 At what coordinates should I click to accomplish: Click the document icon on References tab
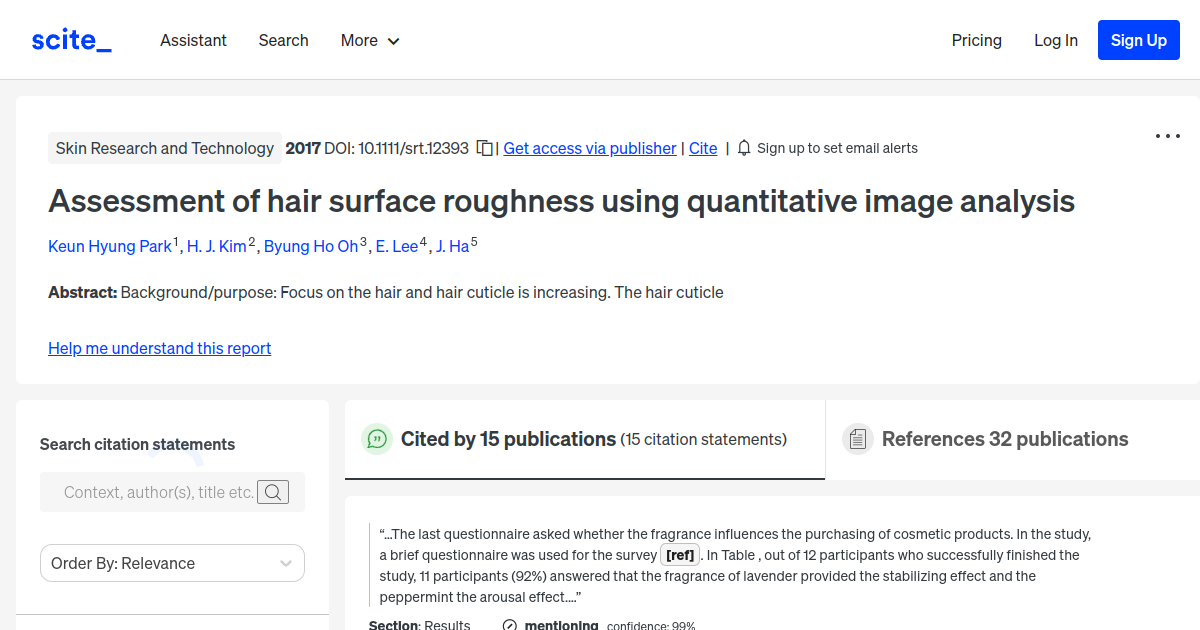coord(858,438)
